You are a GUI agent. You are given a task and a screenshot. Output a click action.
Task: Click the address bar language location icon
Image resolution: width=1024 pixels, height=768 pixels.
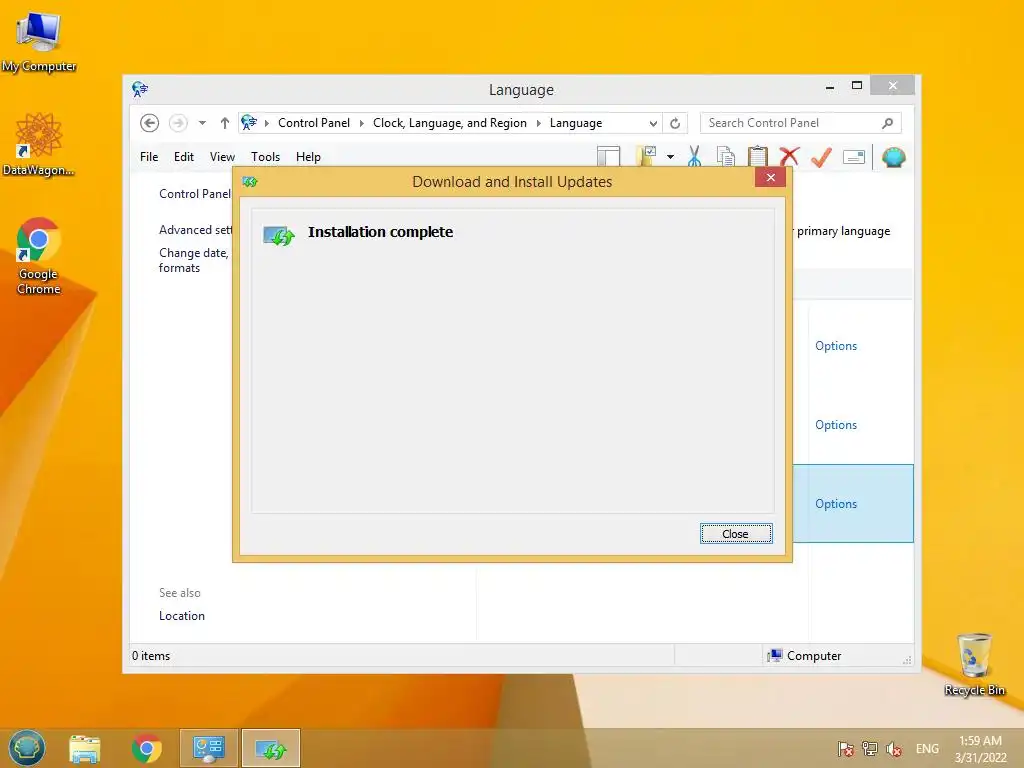(249, 122)
